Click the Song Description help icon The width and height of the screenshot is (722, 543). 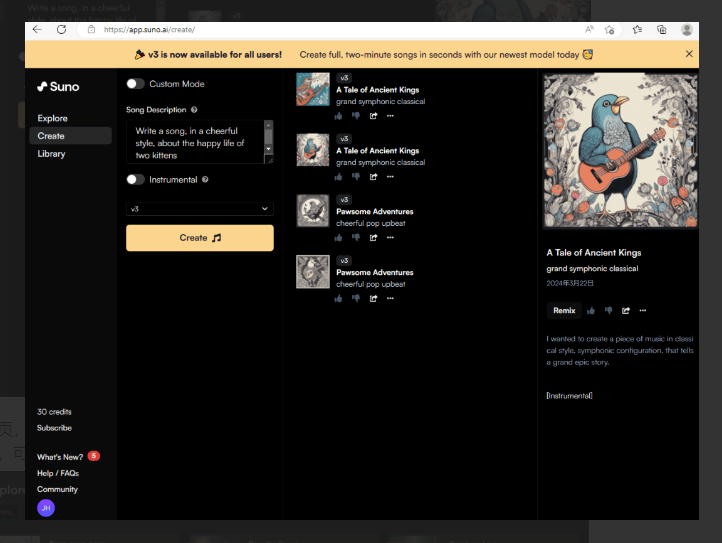tap(194, 110)
